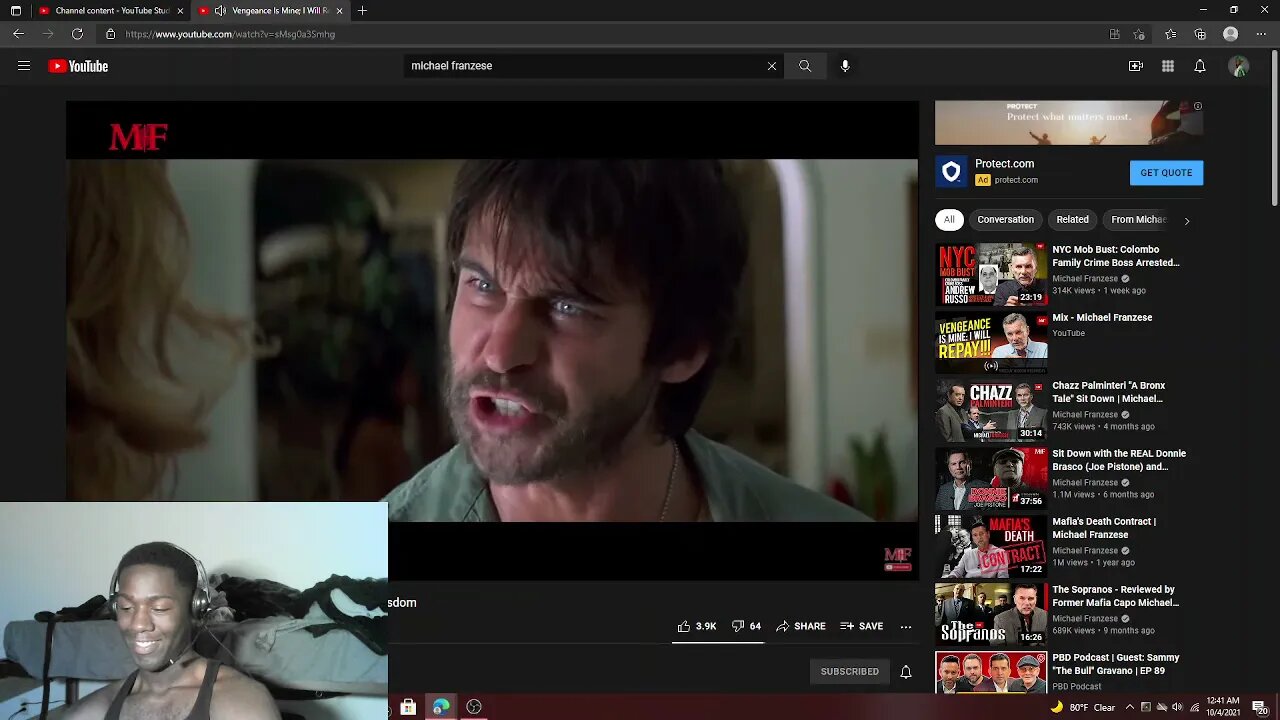1280x720 pixels.
Task: Open the YouTube apps grid
Action: click(x=1168, y=66)
